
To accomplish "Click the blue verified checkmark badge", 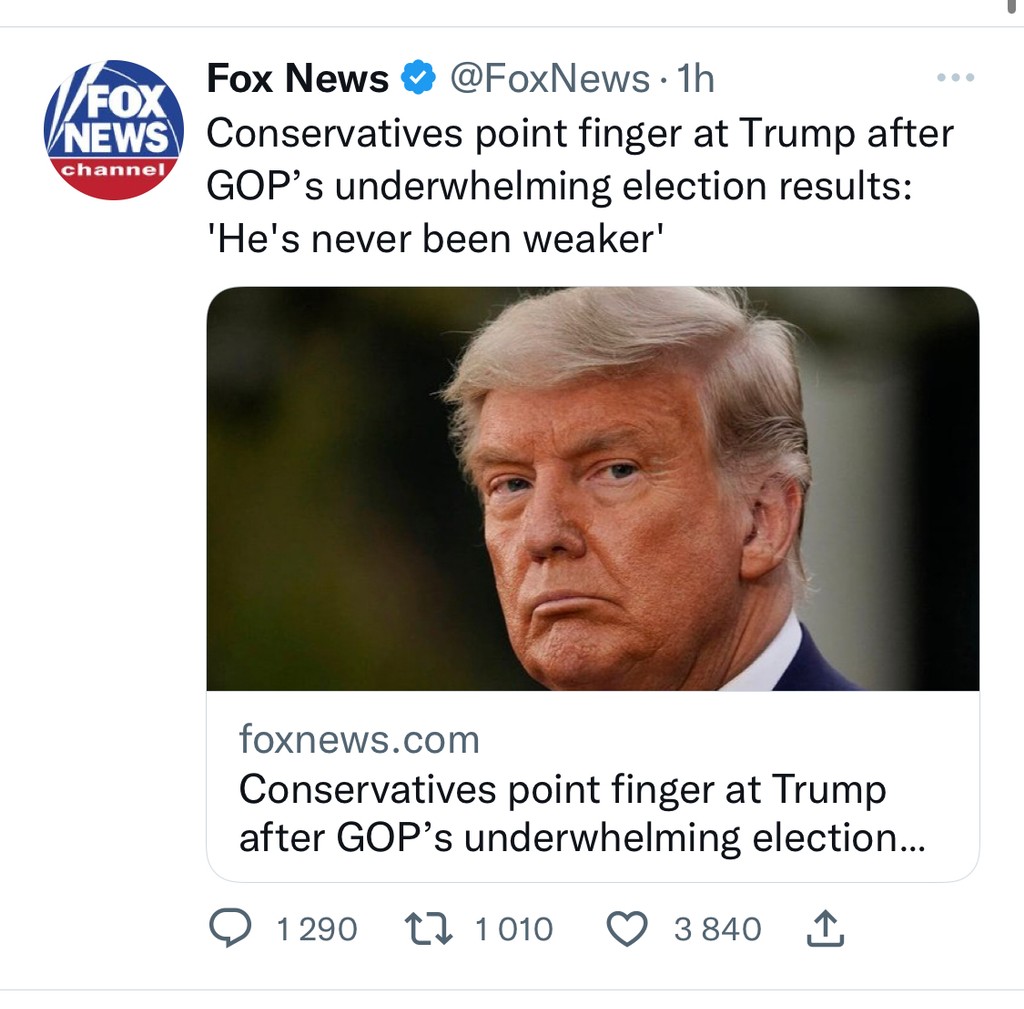I will click(418, 78).
